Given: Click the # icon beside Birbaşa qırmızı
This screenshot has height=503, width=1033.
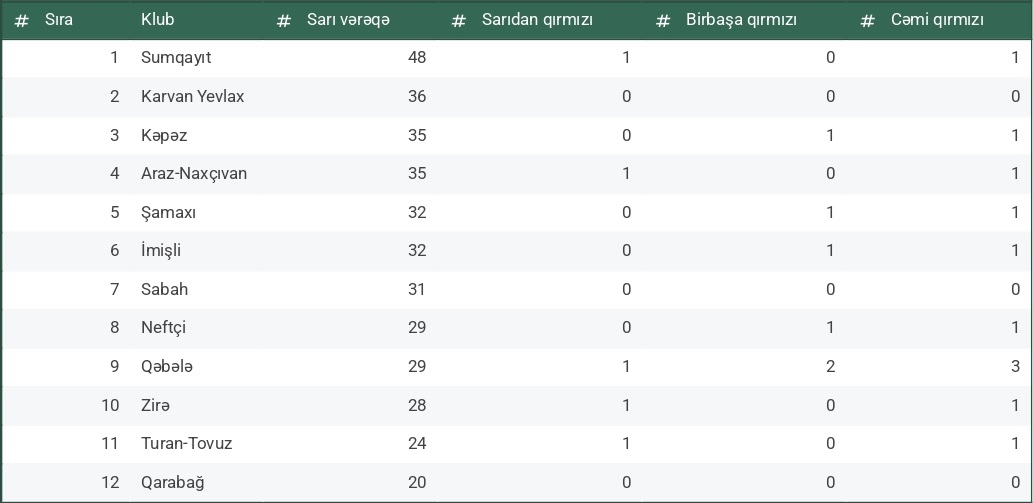Looking at the screenshot, I should 663,20.
